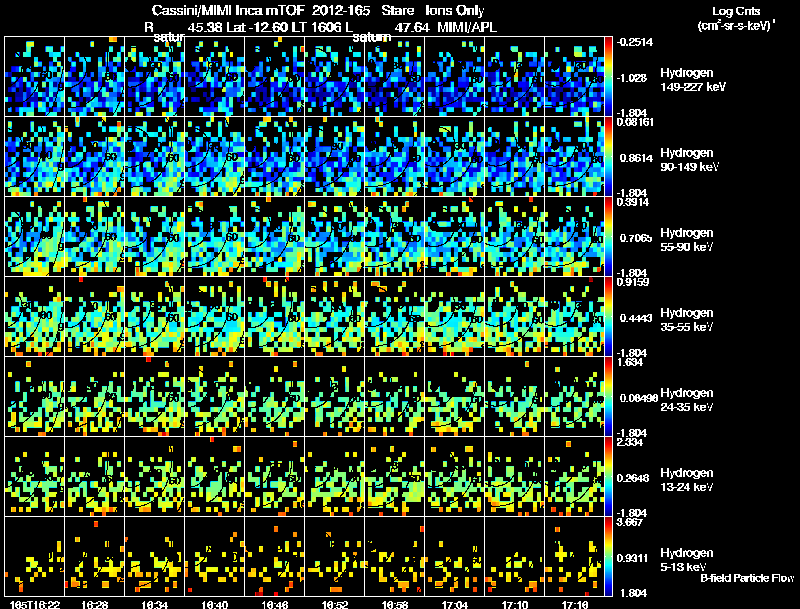Click the color bar of the 55-90 keV row

coord(608,237)
